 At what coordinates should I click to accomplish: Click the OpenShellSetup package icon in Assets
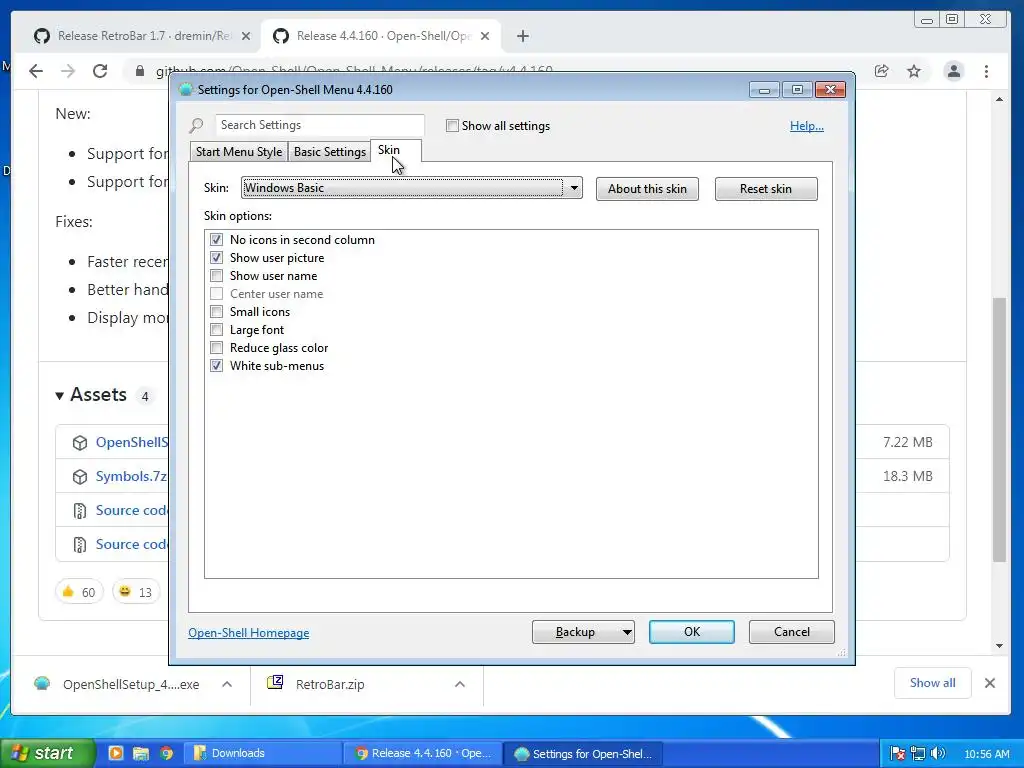pos(80,443)
